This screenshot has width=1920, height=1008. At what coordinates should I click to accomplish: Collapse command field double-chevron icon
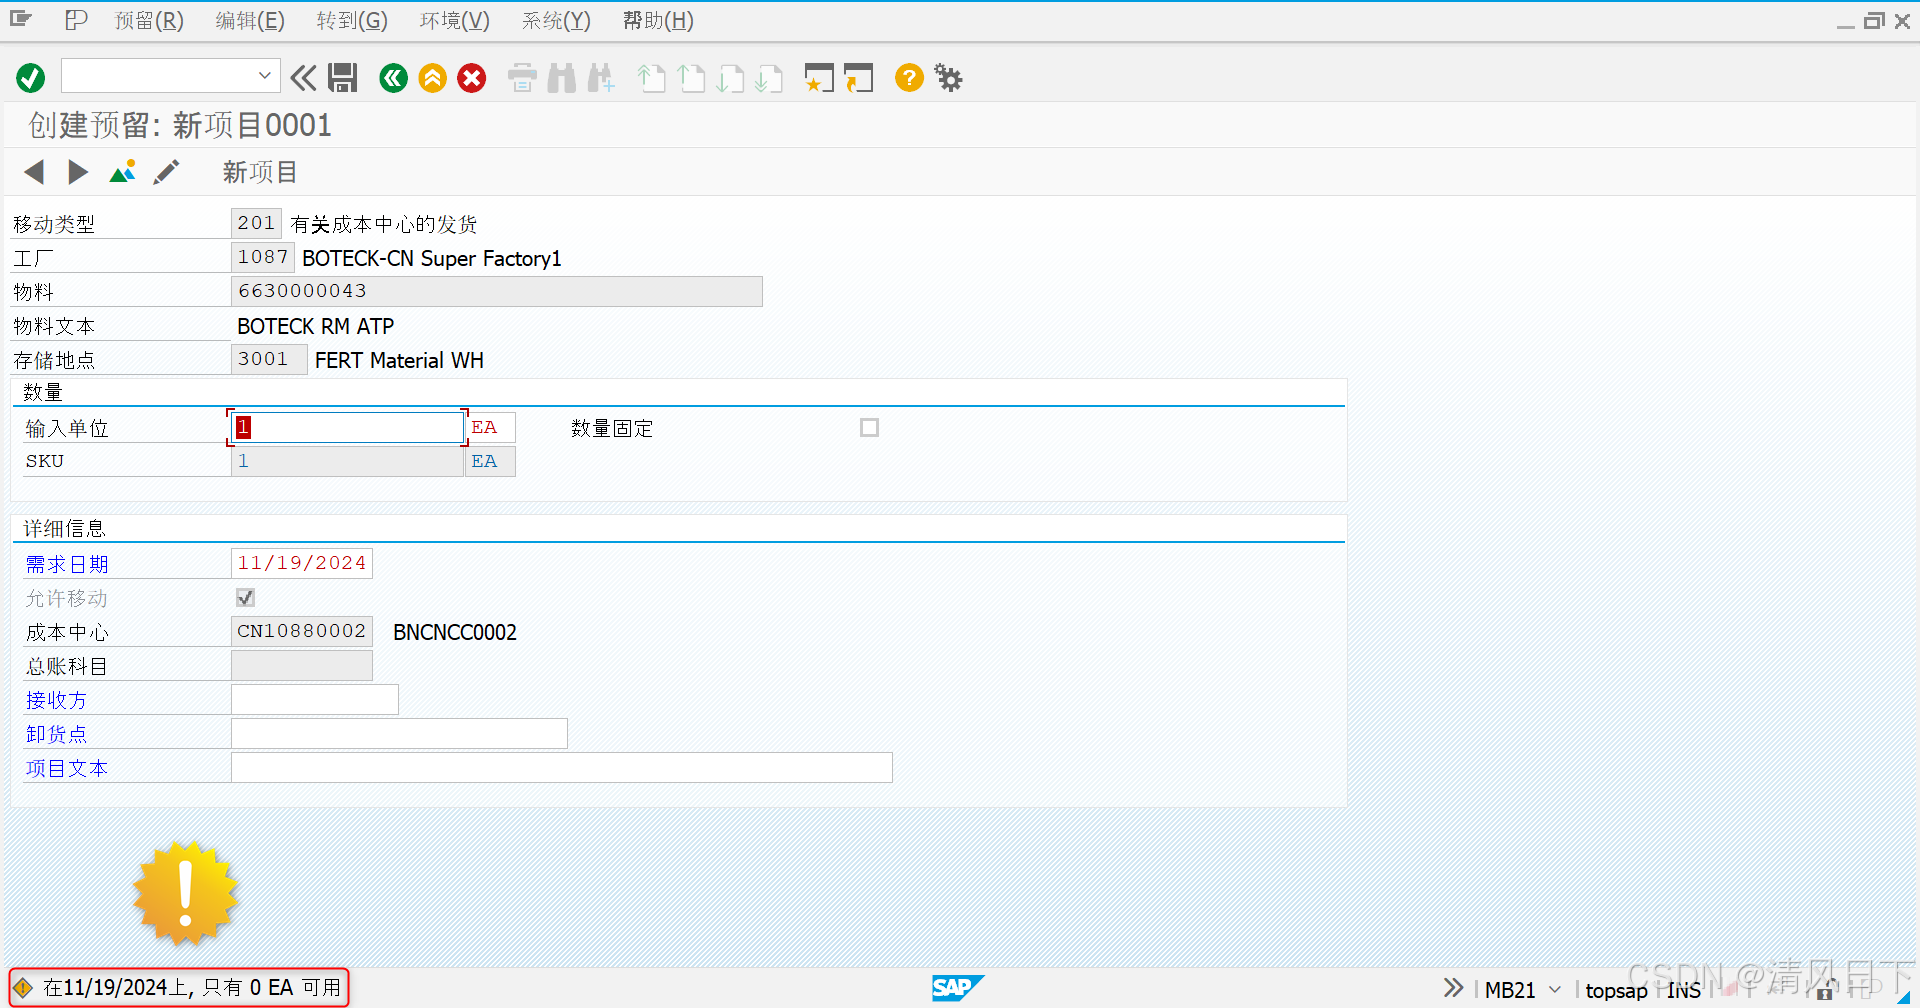tap(303, 78)
